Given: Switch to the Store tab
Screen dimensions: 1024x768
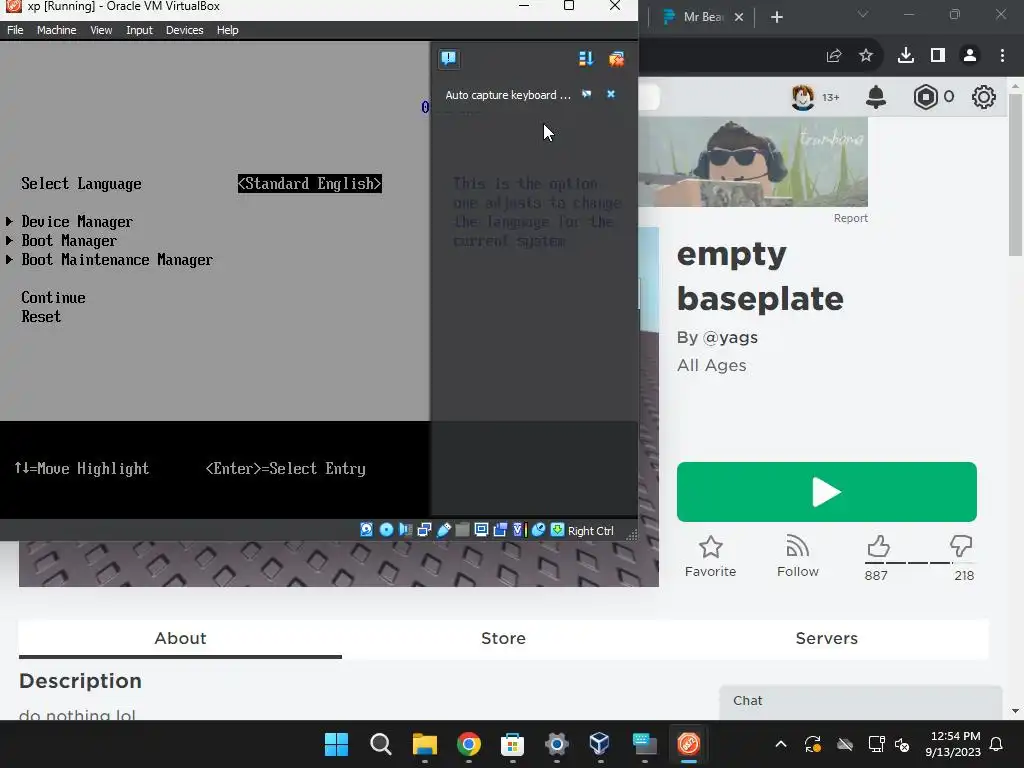Looking at the screenshot, I should (503, 638).
